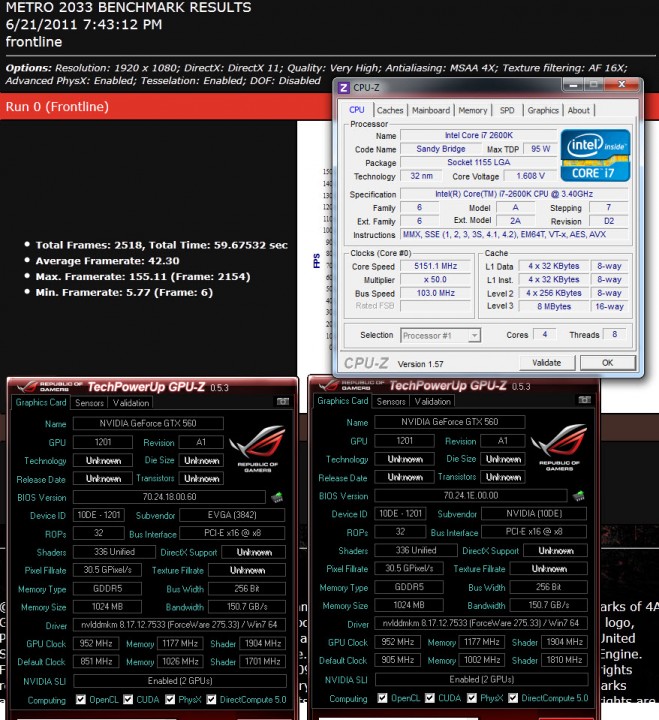
Task: Minimize the CPU-Z window
Action: coord(573,84)
